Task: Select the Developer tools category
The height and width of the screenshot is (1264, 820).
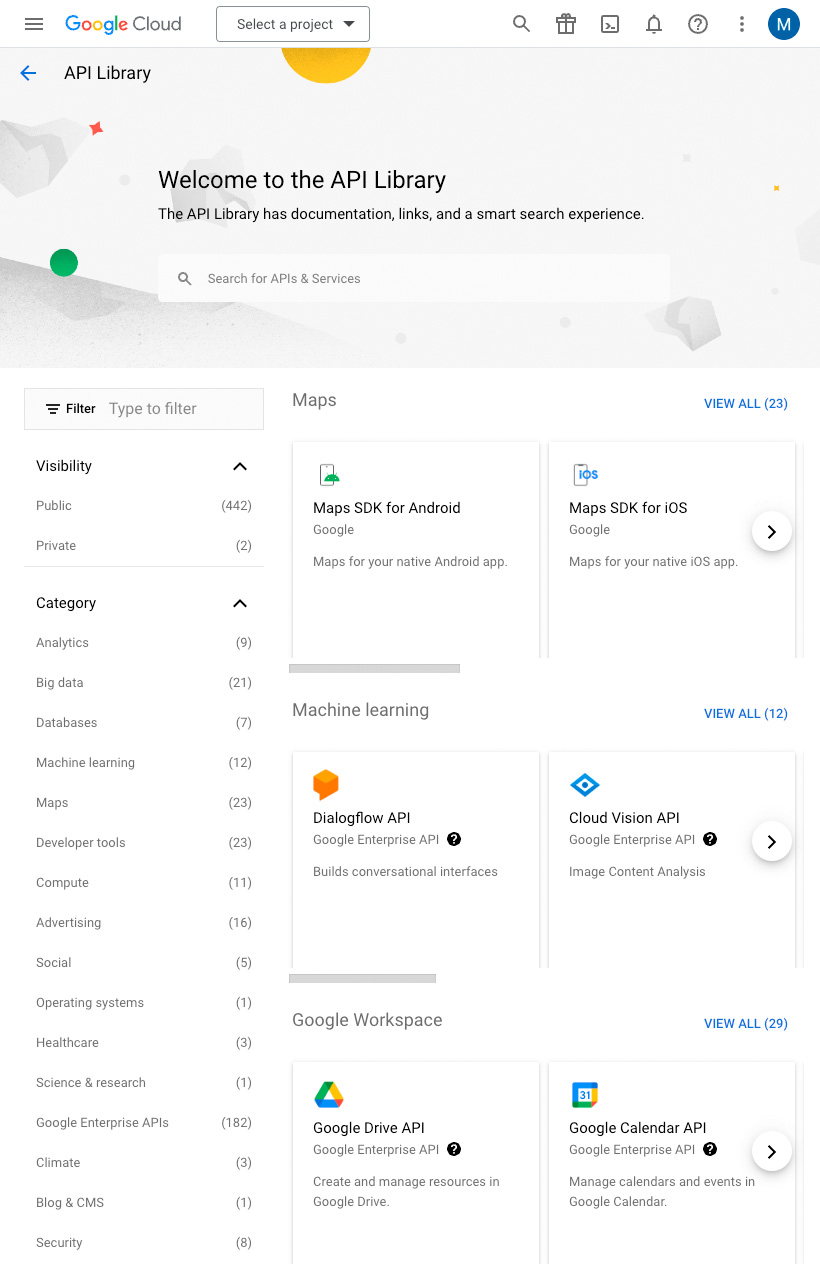Action: coord(144,843)
